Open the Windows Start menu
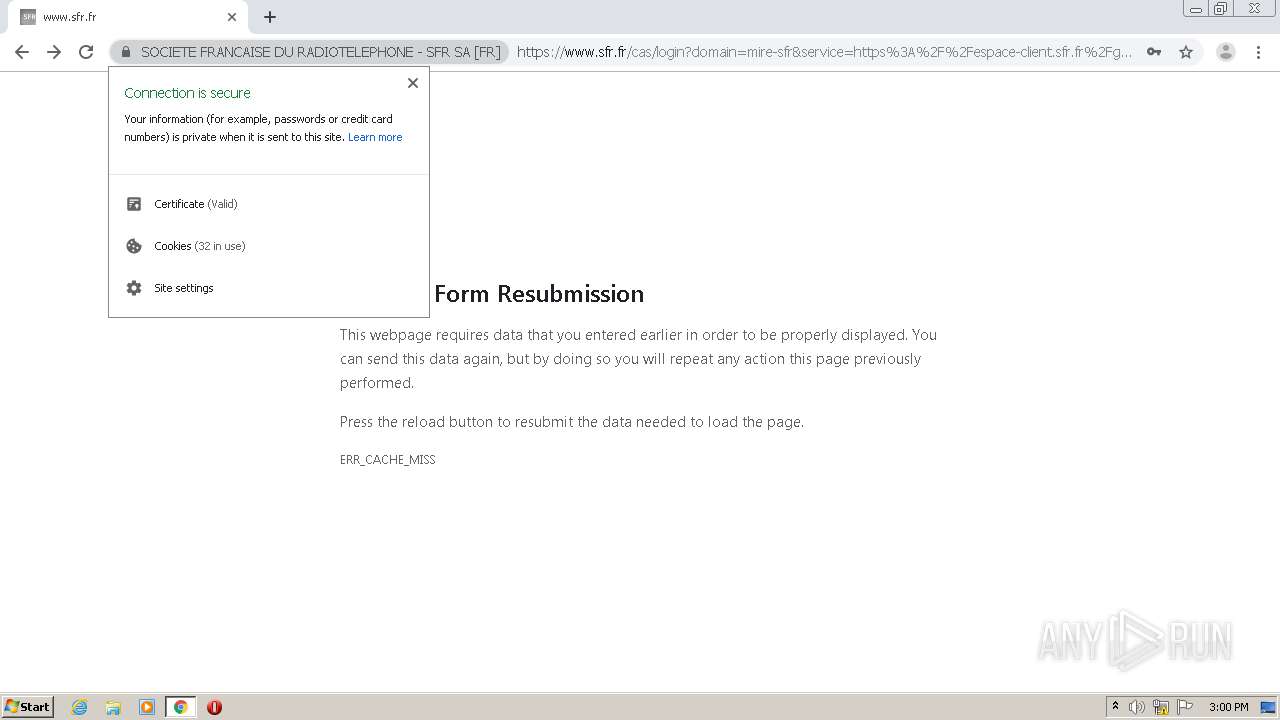Image resolution: width=1280 pixels, height=720 pixels. pos(28,707)
